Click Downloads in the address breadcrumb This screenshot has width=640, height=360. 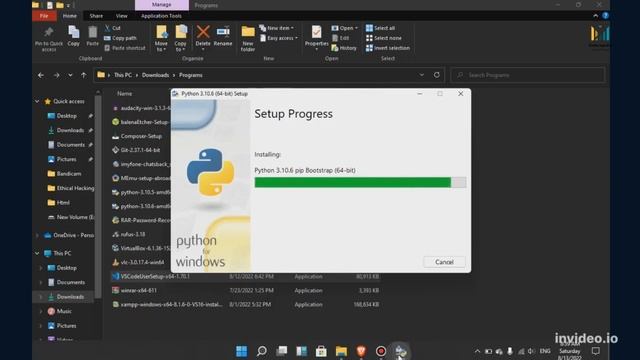click(156, 75)
